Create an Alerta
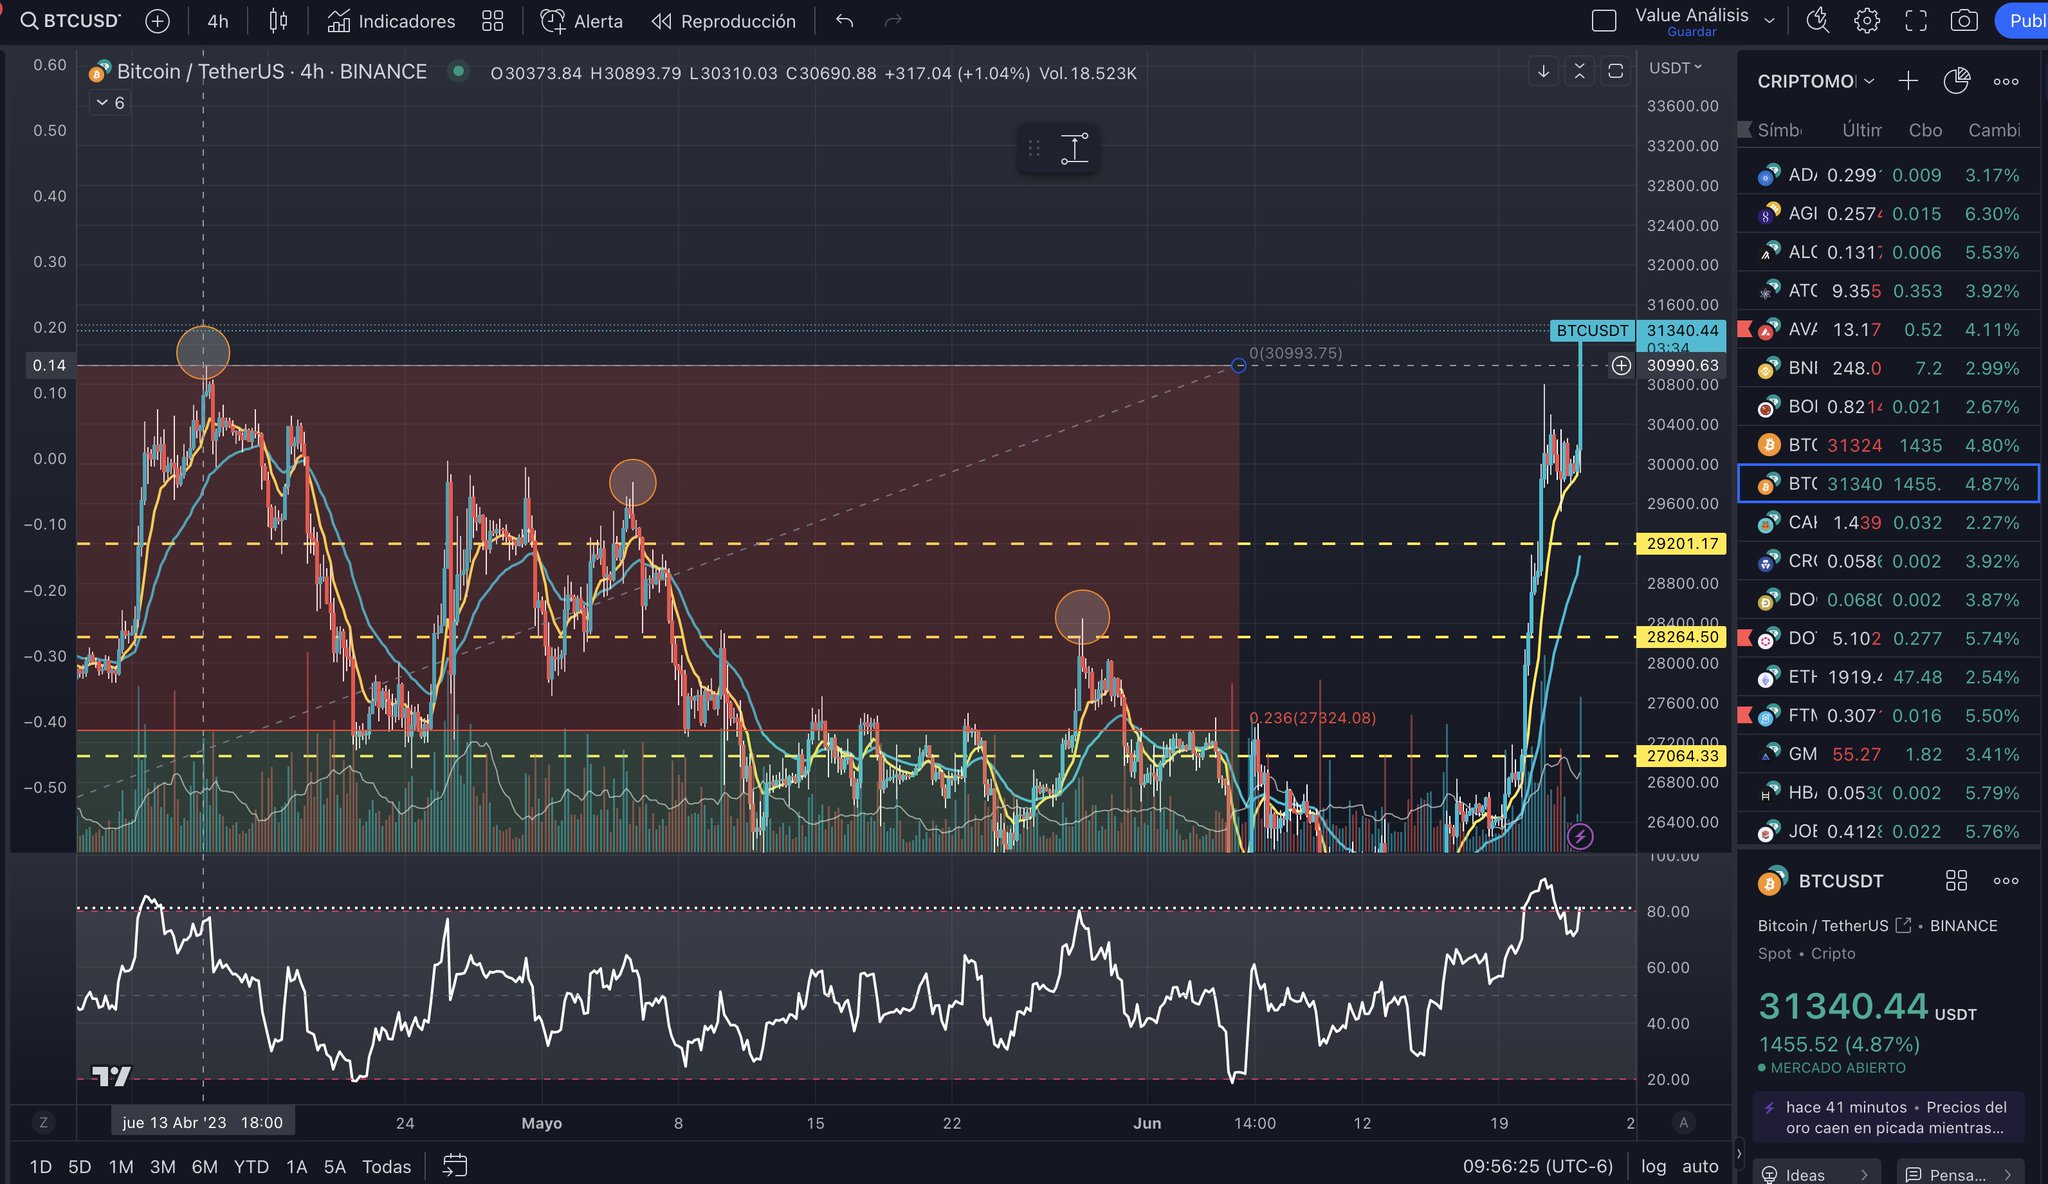Viewport: 2048px width, 1184px height. (x=581, y=21)
